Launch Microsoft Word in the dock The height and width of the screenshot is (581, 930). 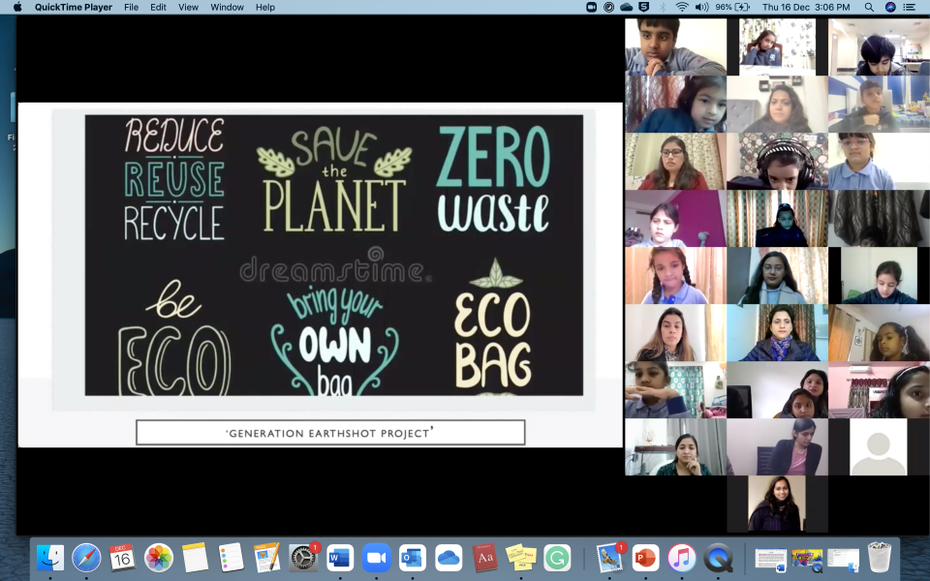tap(340, 557)
